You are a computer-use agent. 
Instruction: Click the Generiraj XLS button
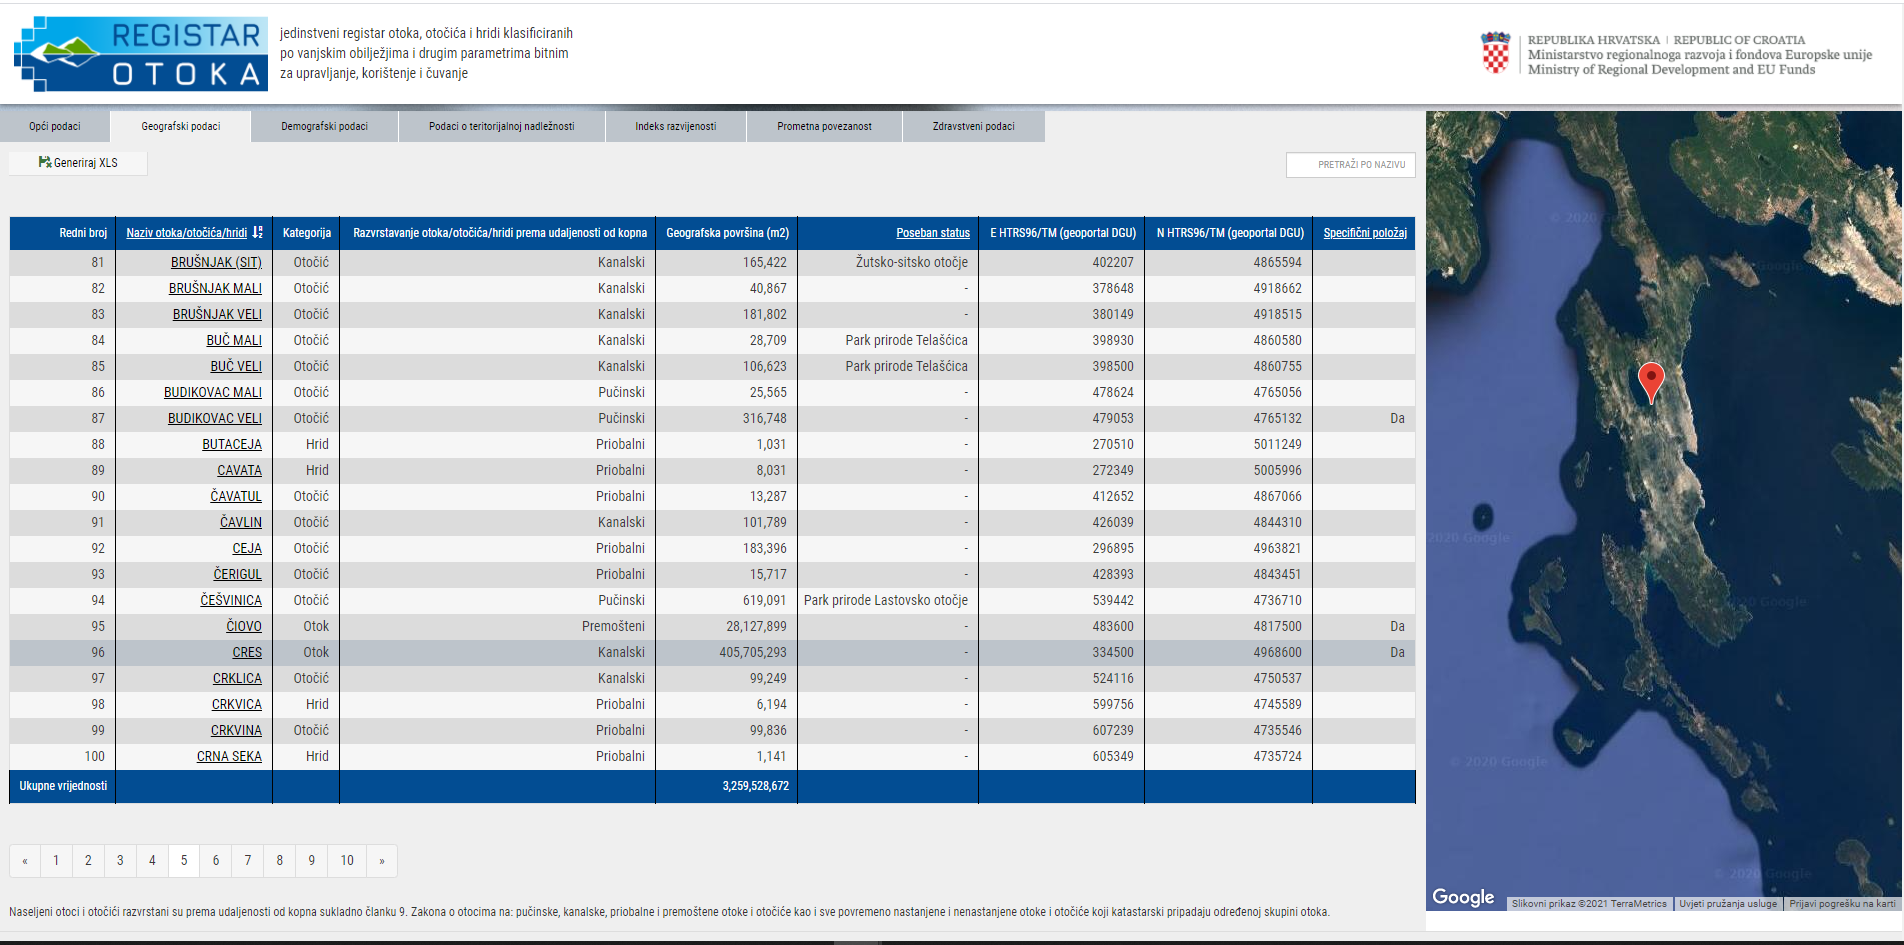pos(79,163)
